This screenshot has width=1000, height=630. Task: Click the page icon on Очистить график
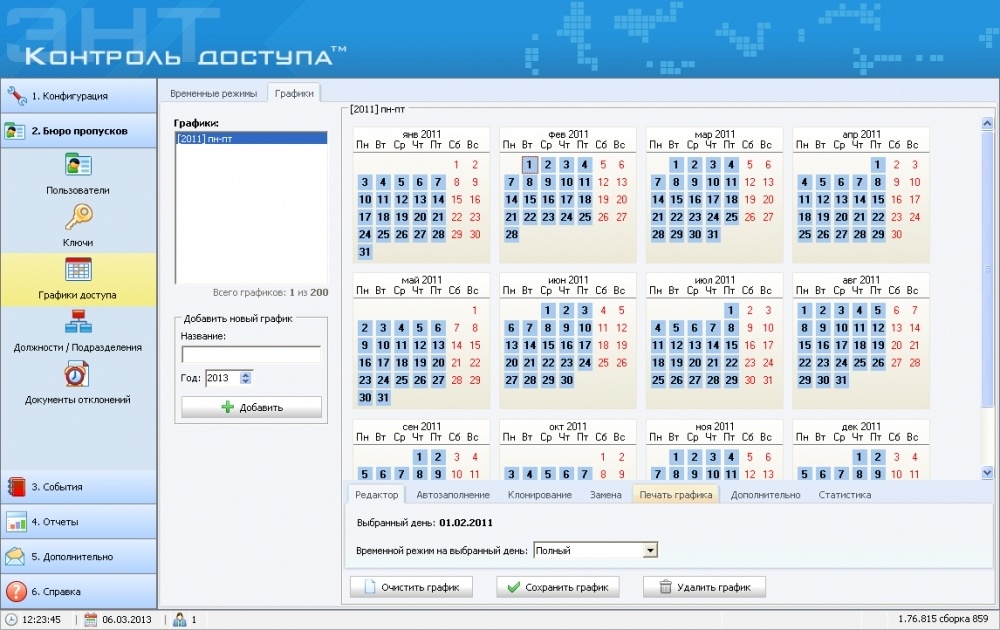point(369,587)
